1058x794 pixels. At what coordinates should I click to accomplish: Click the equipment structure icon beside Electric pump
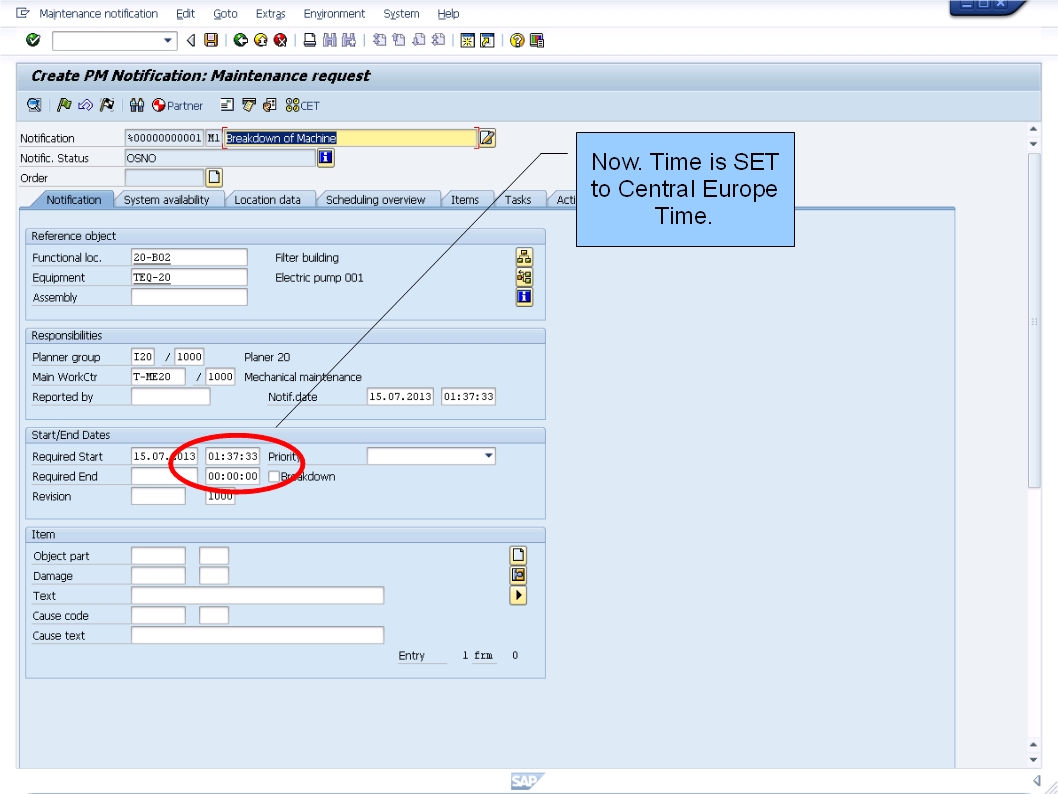[x=524, y=277]
